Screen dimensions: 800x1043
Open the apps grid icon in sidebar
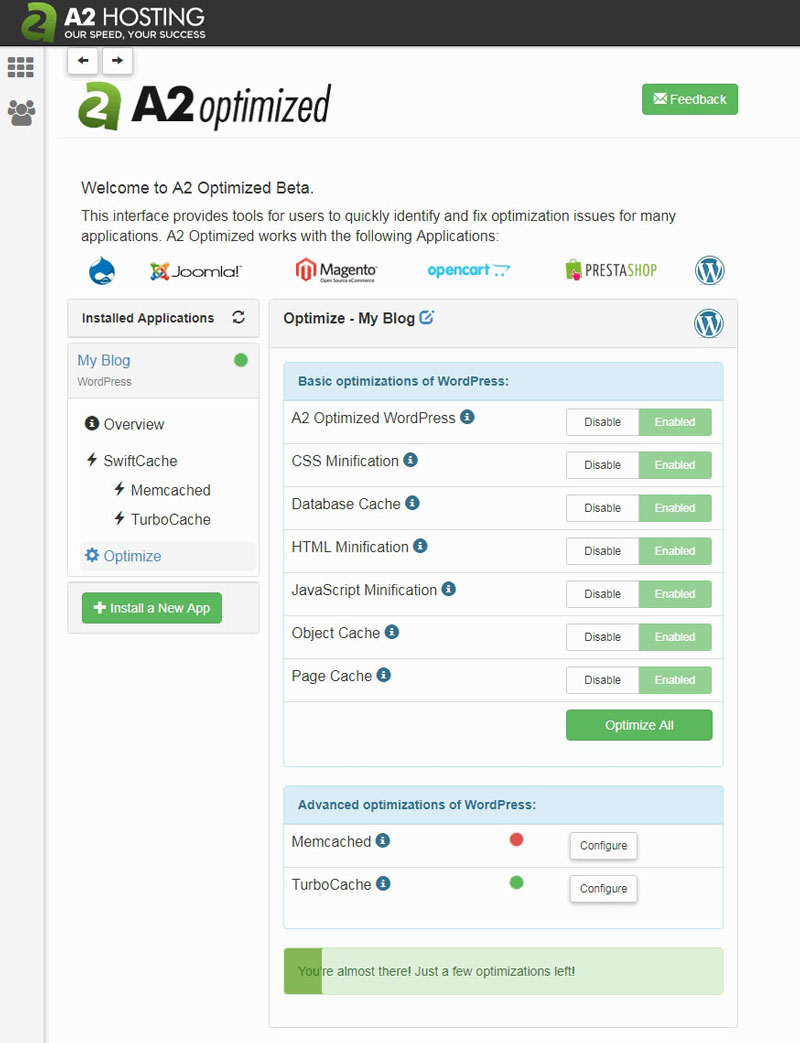(x=21, y=67)
